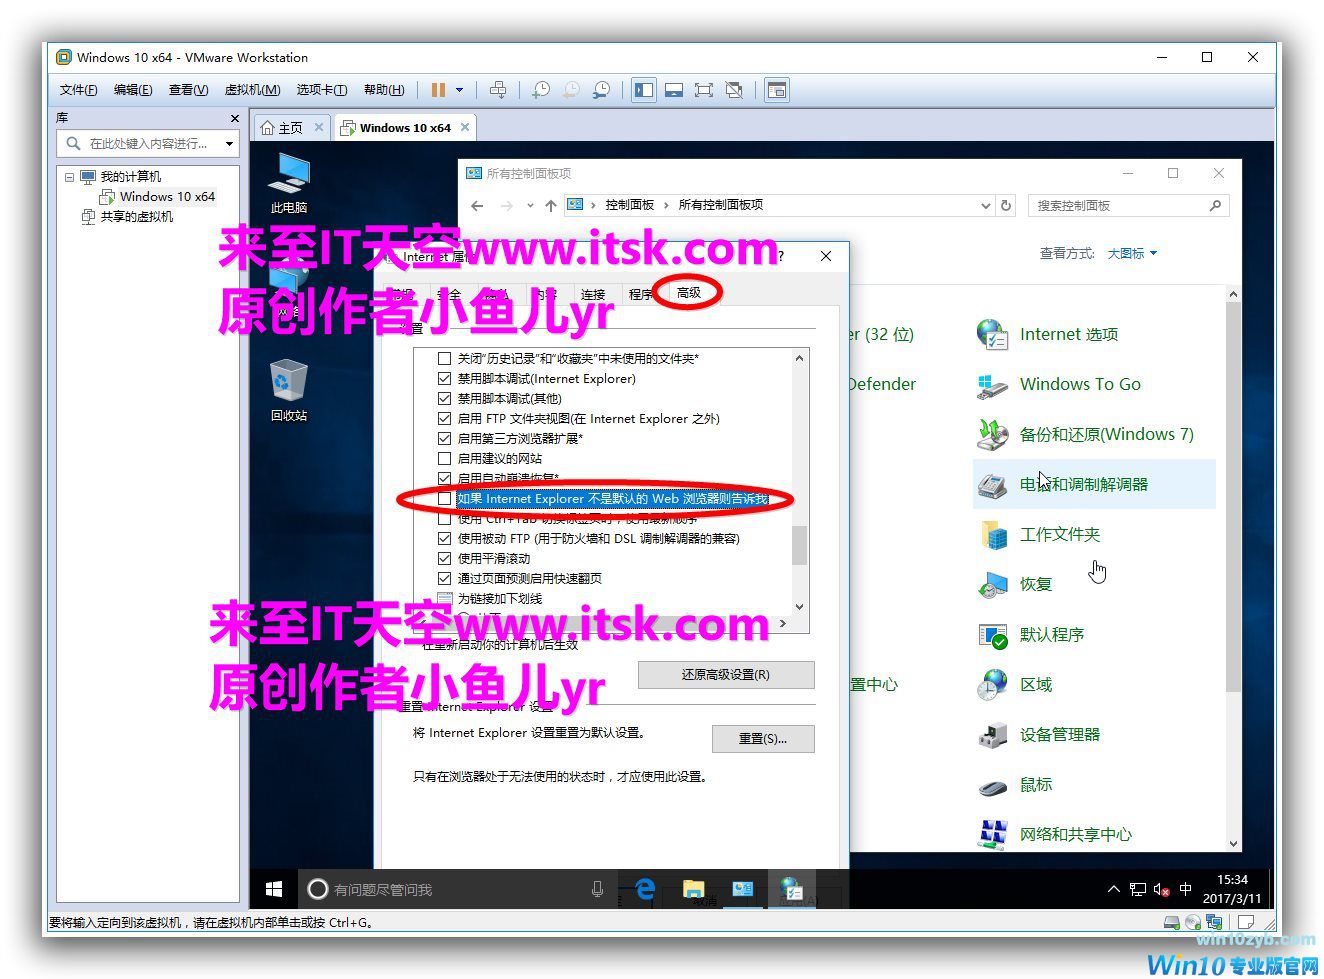Click the Cortana microphone icon

click(x=597, y=888)
